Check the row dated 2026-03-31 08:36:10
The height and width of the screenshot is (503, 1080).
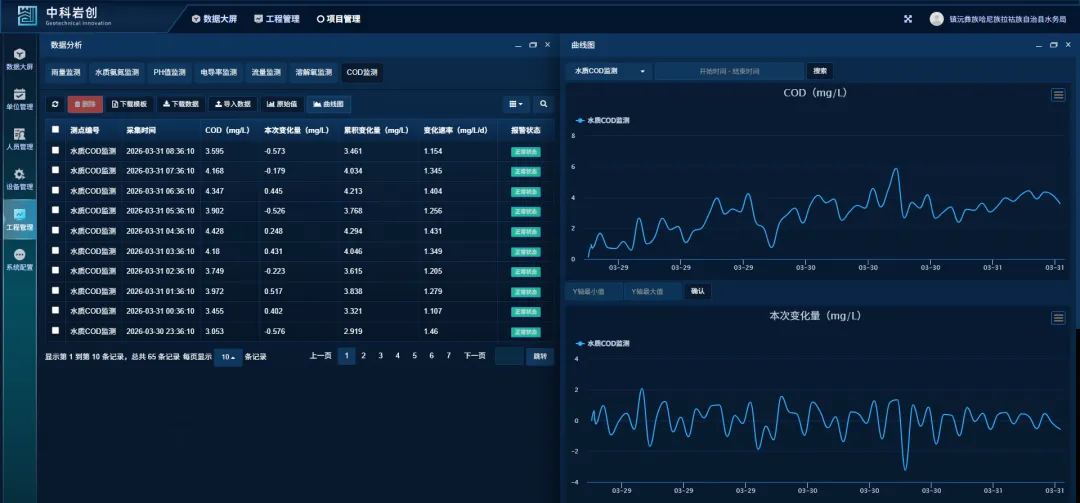click(55, 151)
